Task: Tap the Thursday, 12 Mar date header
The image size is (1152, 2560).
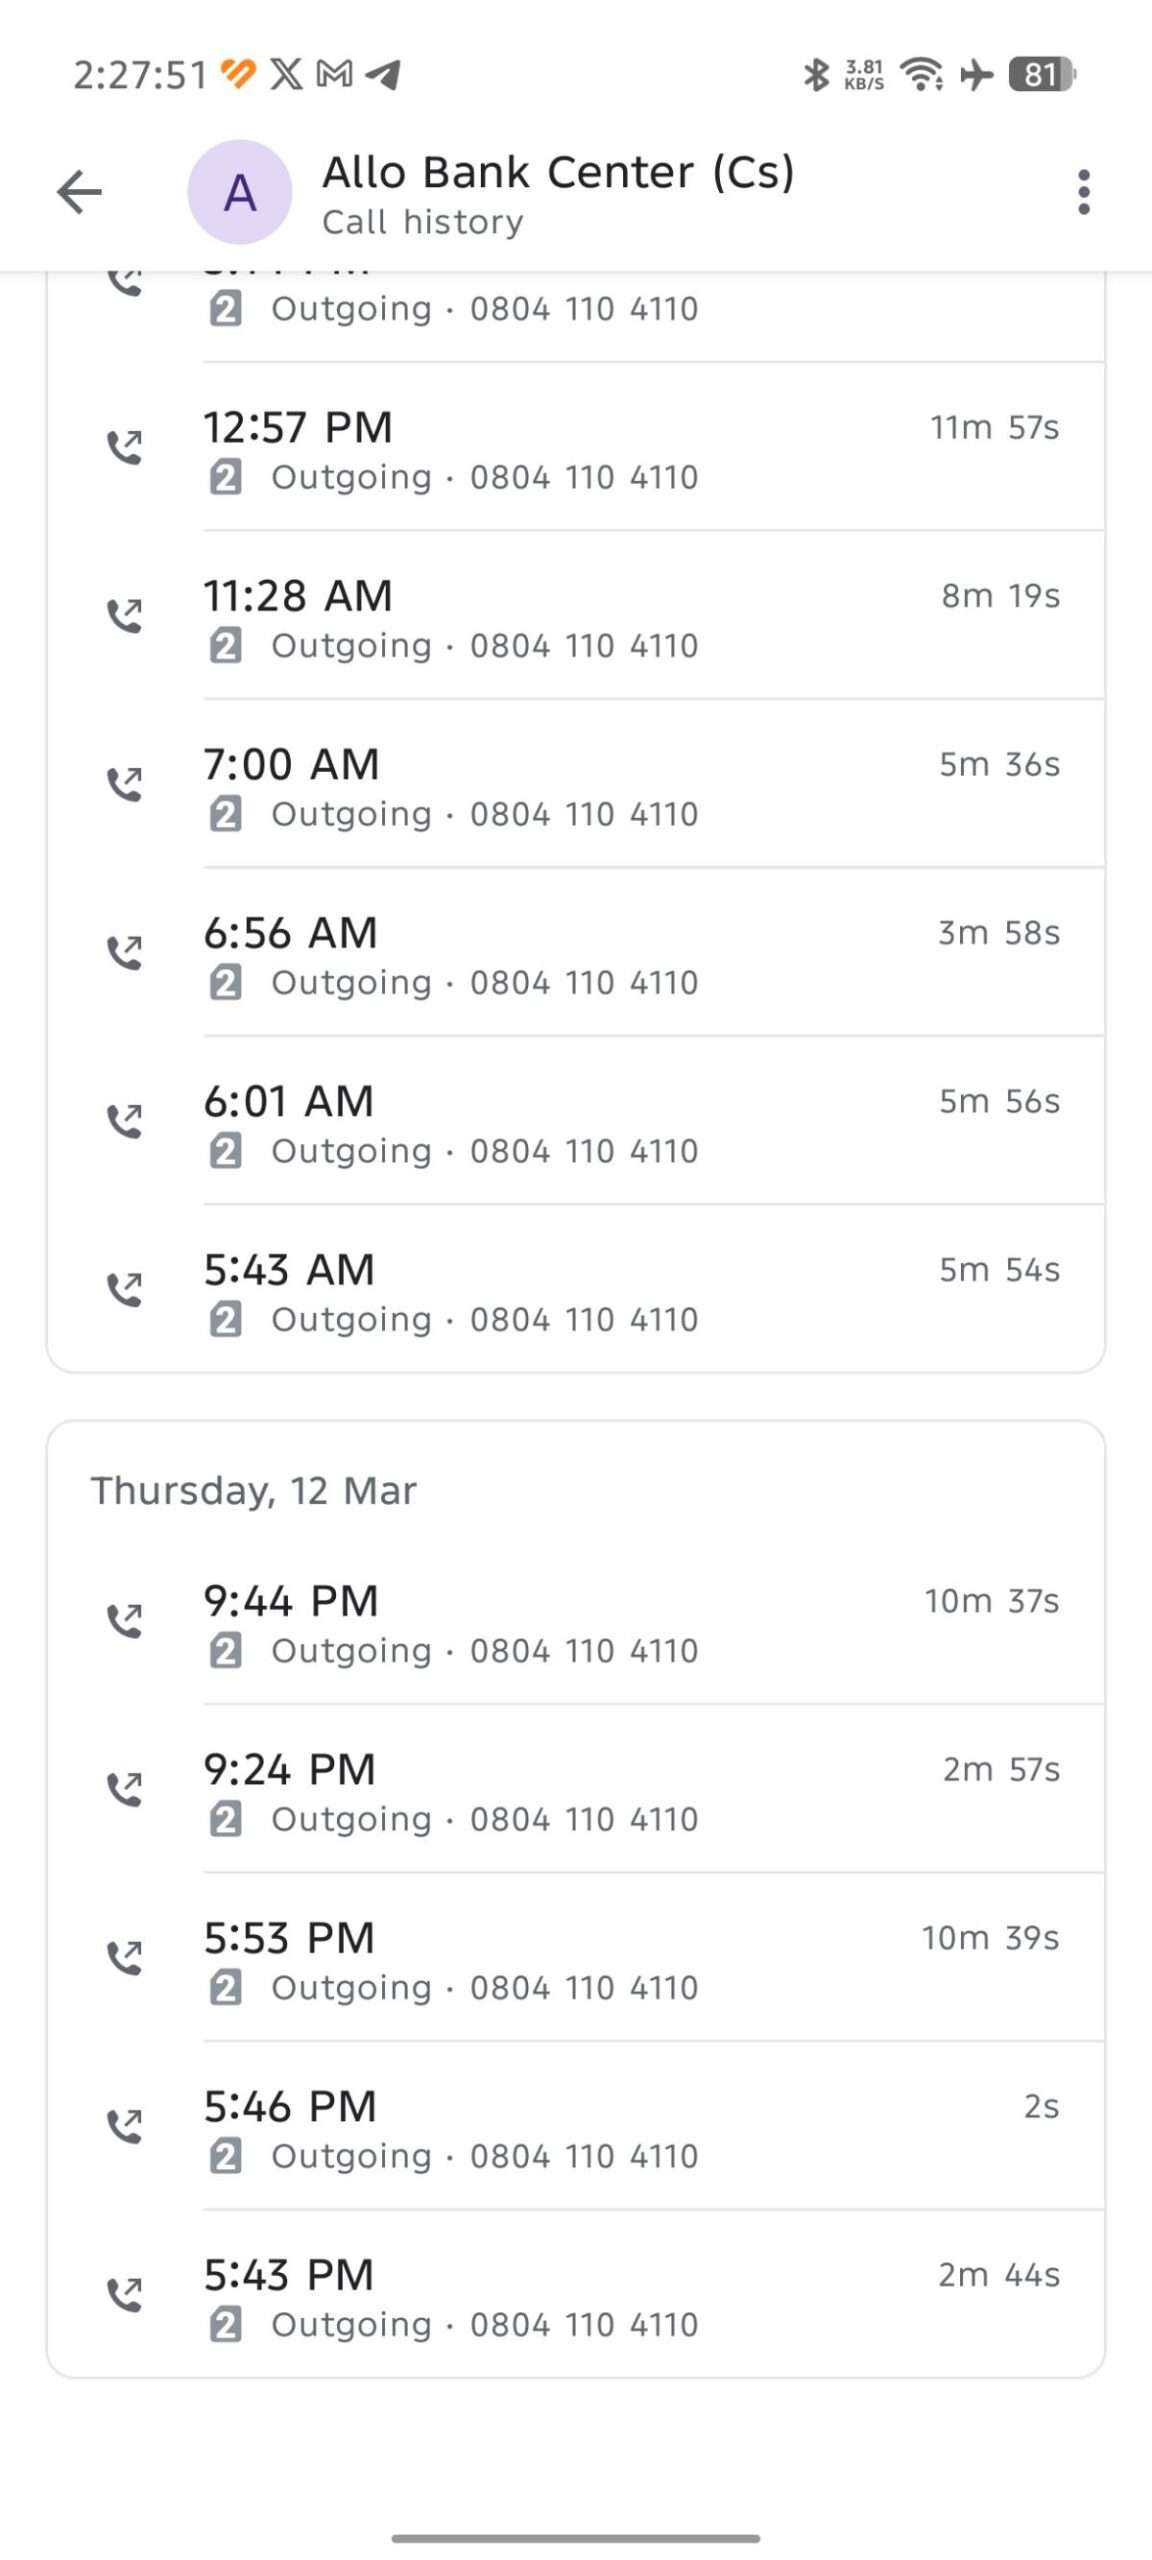Action: tap(254, 1491)
